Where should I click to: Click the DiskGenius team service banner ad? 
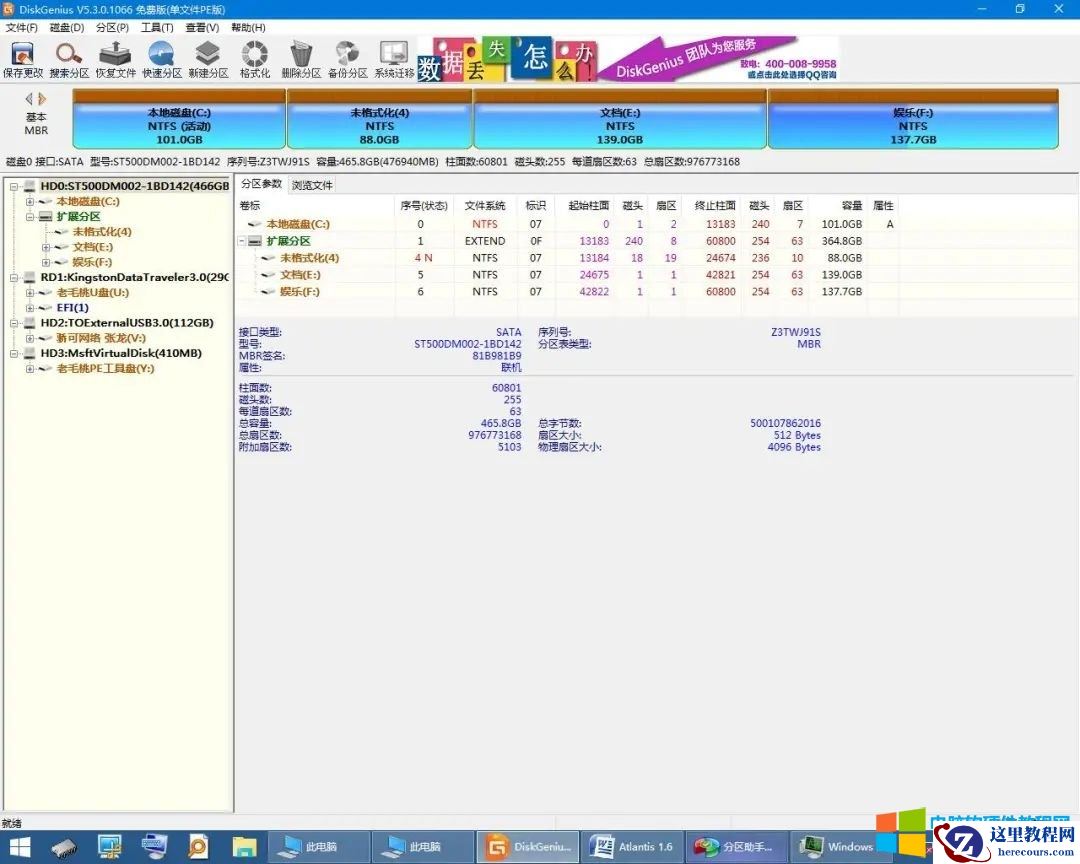coord(627,59)
